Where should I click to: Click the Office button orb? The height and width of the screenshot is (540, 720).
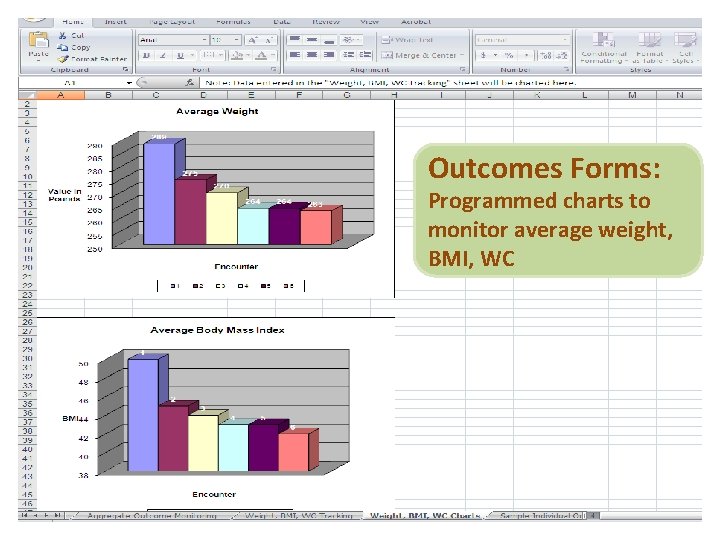click(35, 20)
